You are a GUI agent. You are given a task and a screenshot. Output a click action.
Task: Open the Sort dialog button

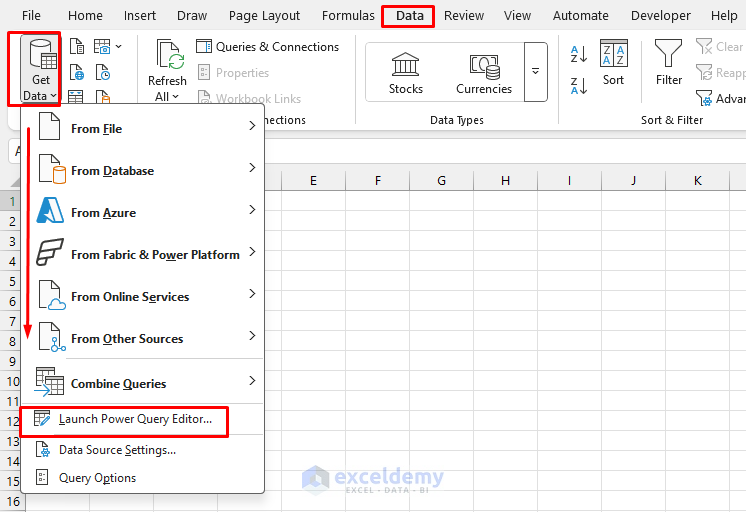(x=614, y=62)
